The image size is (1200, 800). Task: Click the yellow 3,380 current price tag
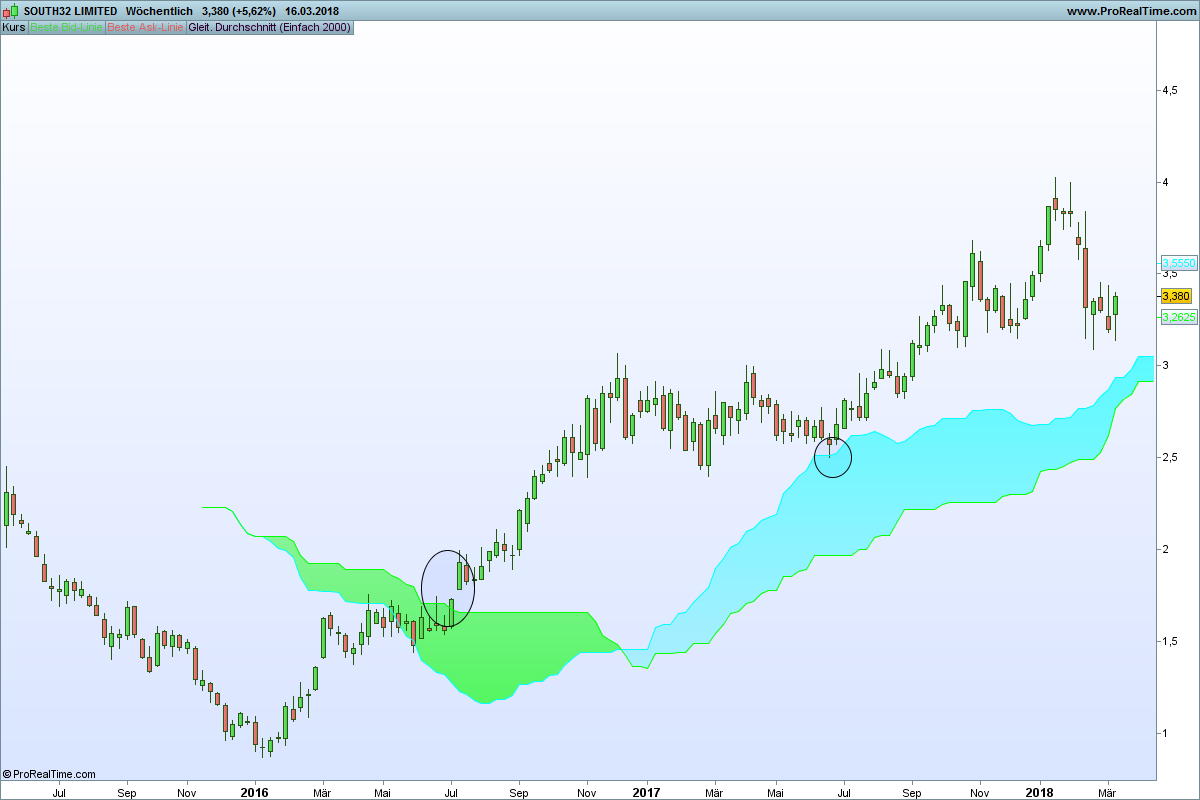click(x=1176, y=296)
